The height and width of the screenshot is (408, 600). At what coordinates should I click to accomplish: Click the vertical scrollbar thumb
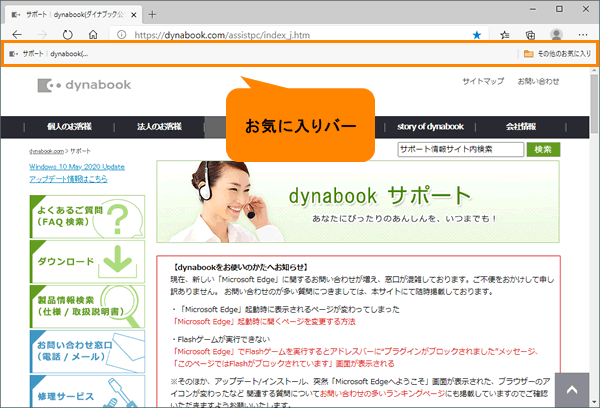[594, 104]
